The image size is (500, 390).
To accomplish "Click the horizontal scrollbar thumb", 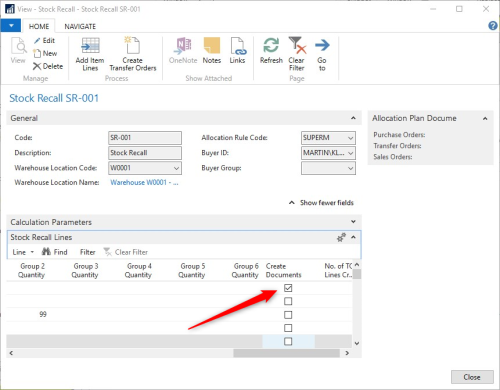I will coord(286,353).
